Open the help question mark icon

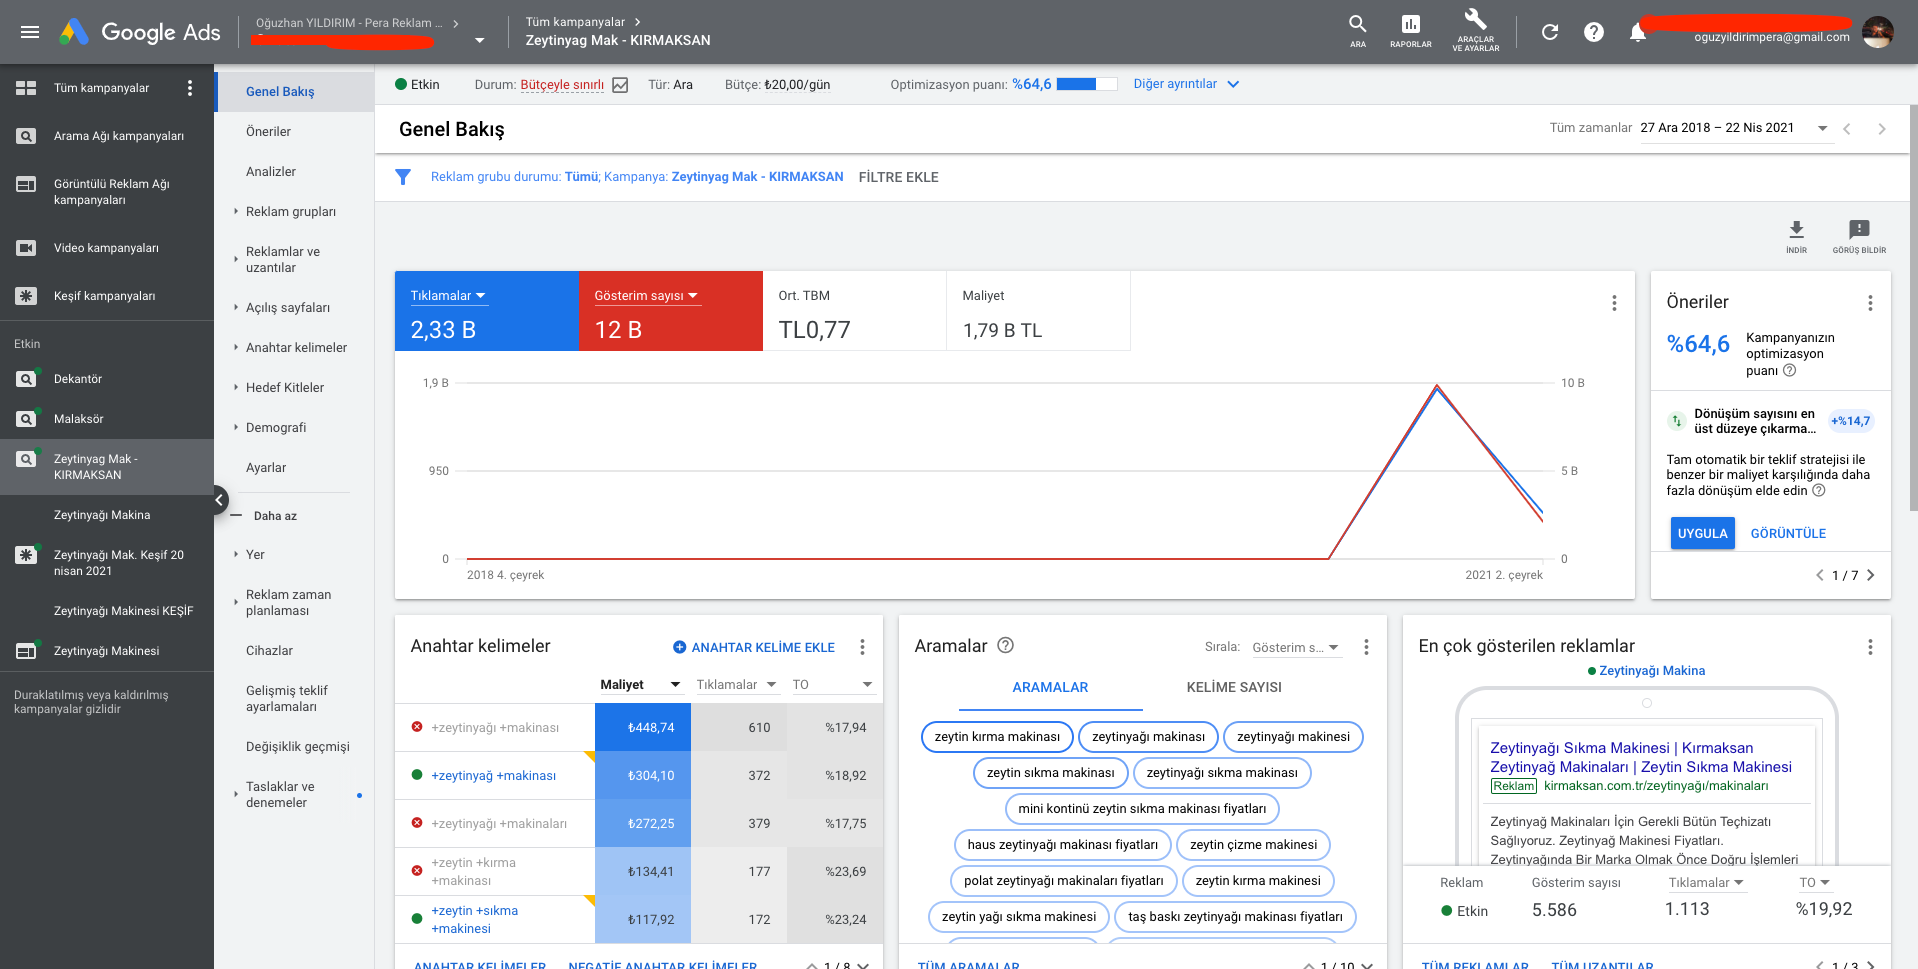coord(1594,32)
